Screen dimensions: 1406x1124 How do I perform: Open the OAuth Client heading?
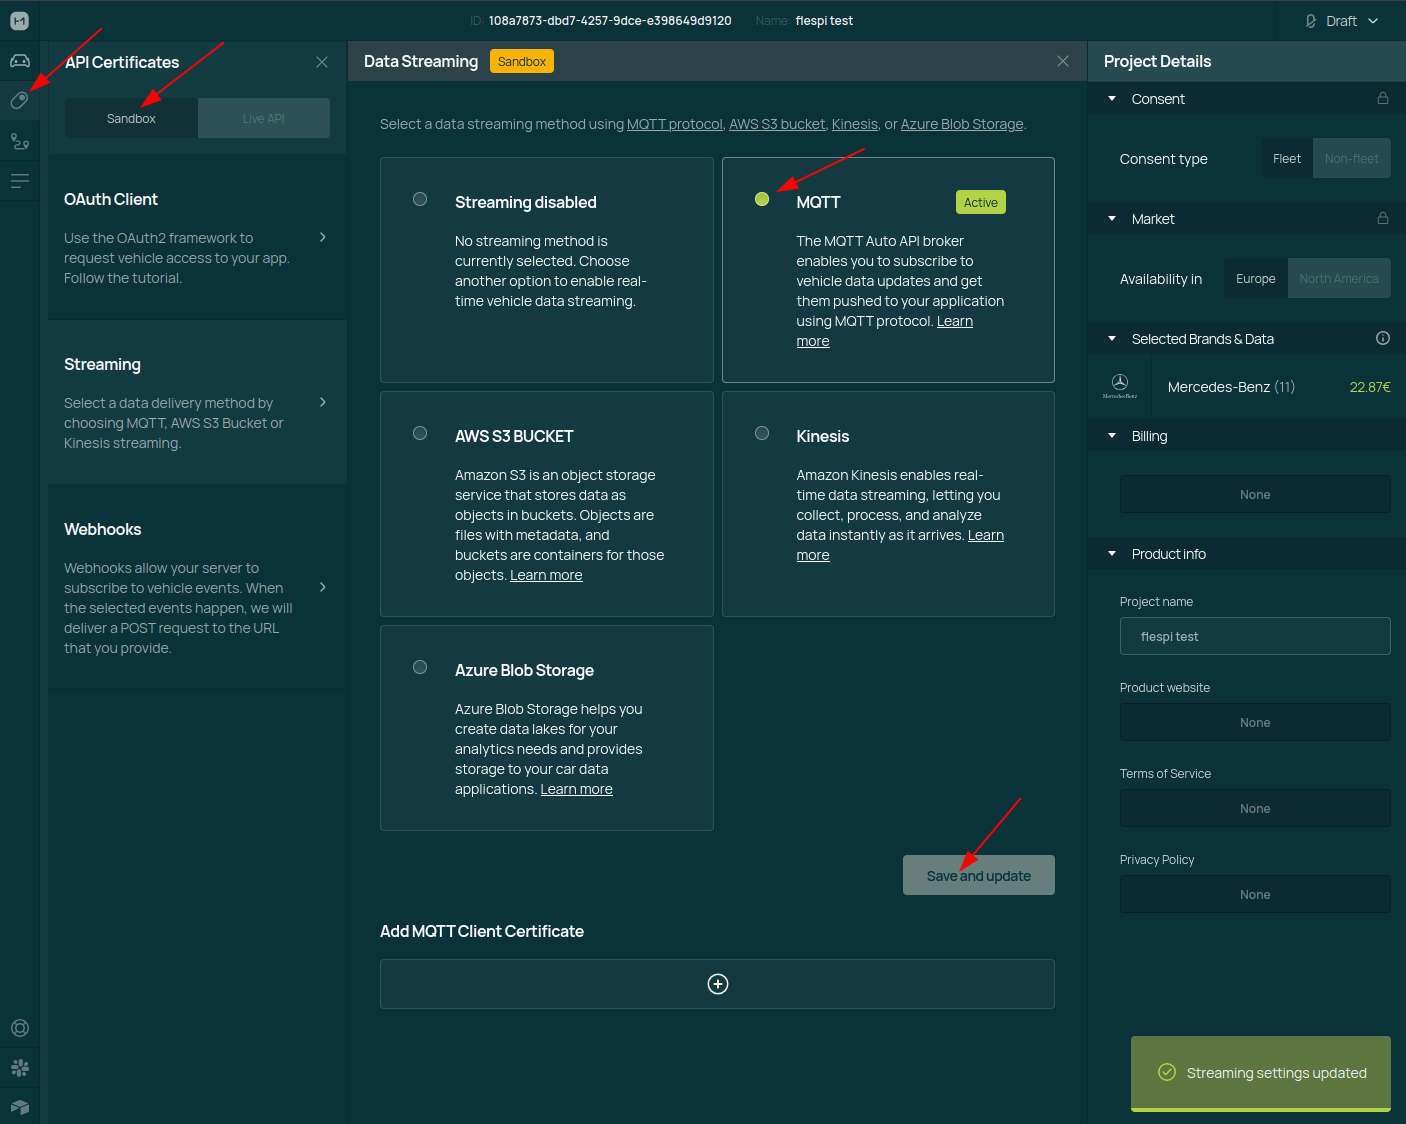tap(111, 199)
